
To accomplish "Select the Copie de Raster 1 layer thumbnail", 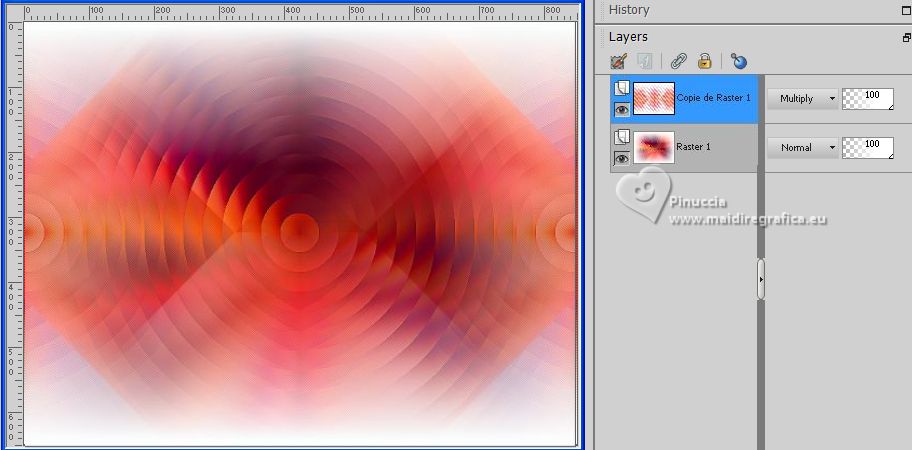I will coord(654,98).
